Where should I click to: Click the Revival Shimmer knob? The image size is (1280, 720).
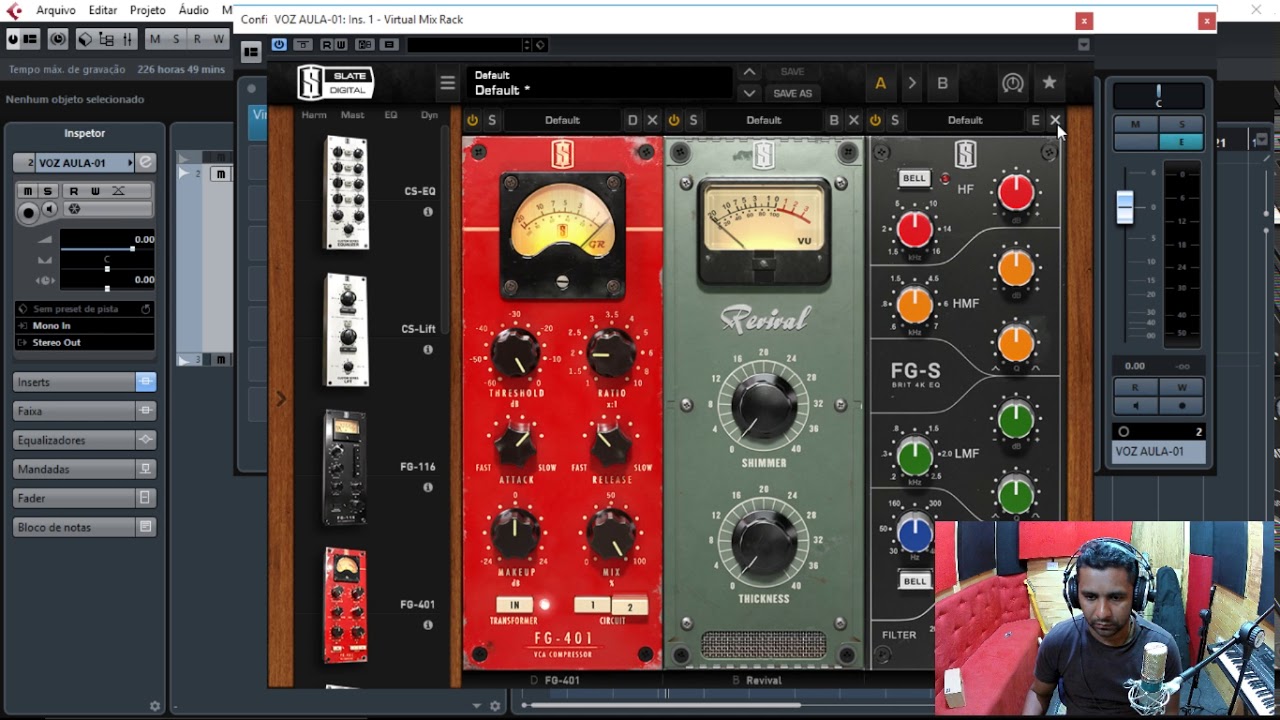pos(764,406)
